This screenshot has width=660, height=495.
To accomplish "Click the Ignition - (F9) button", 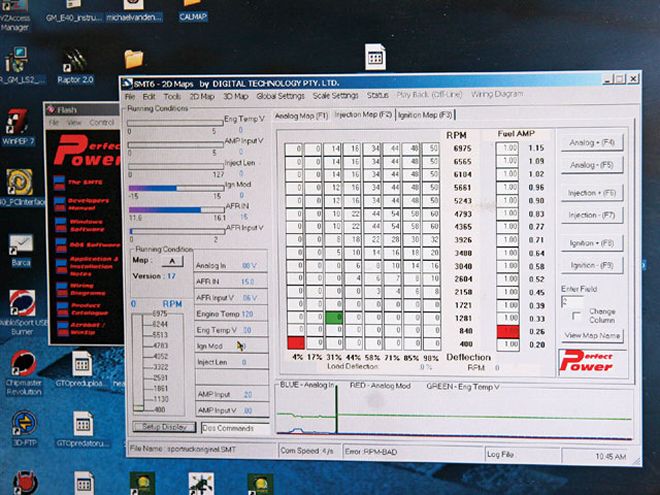I will (x=592, y=266).
